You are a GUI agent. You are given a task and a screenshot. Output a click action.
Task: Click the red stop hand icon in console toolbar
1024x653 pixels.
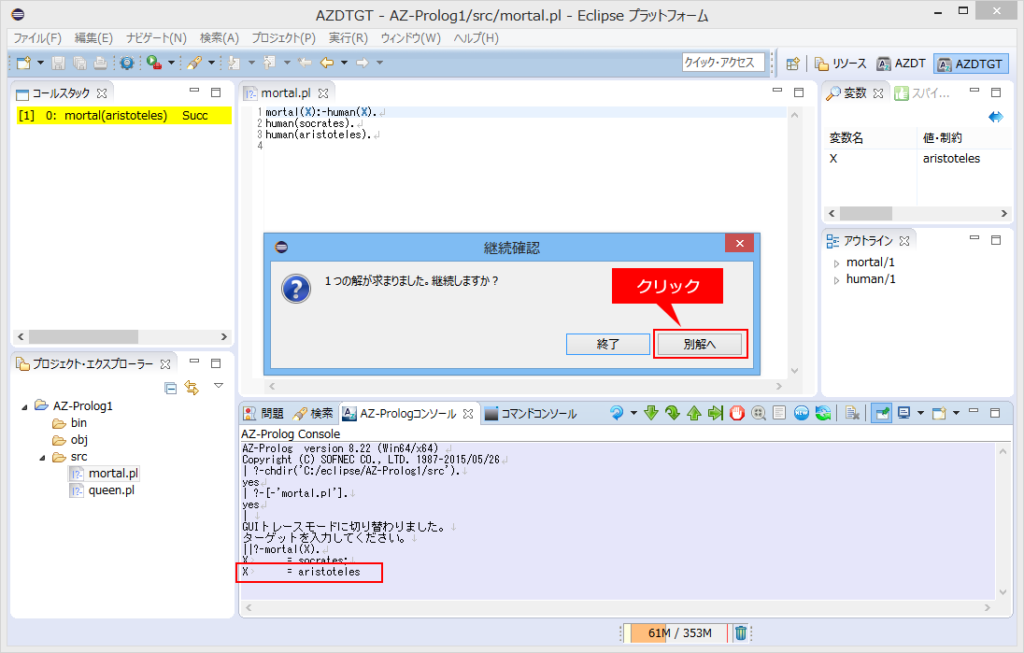coord(737,413)
